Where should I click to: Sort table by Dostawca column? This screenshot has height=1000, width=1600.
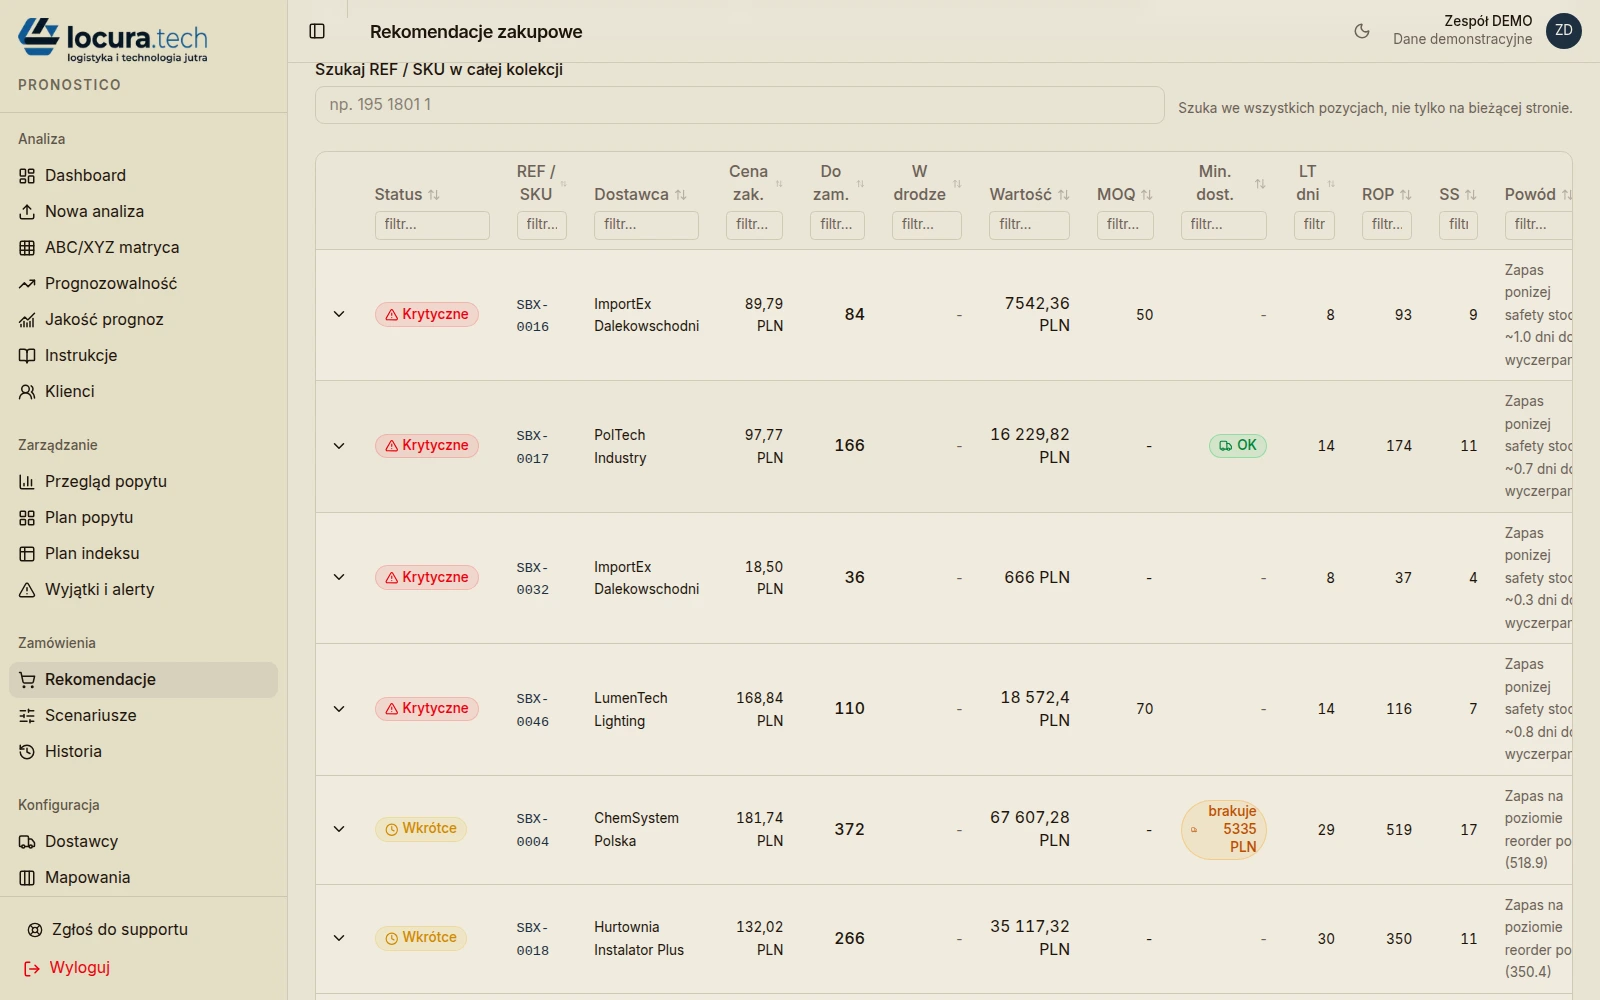point(640,194)
